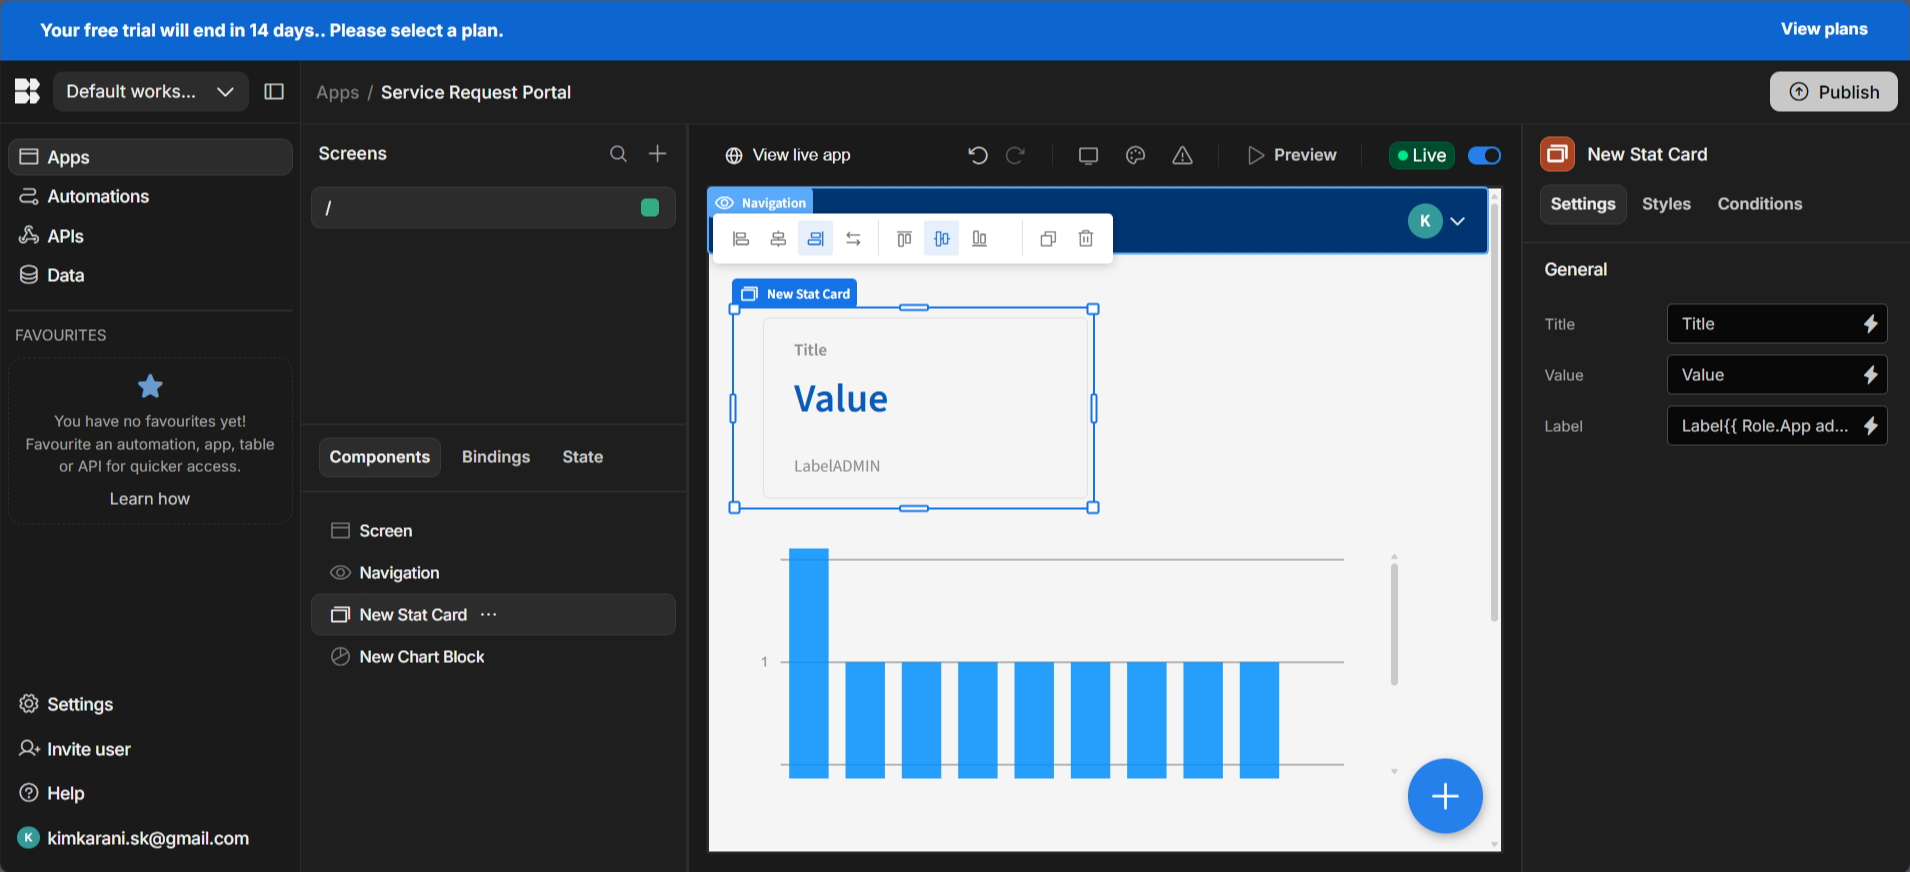Open View live app
The width and height of the screenshot is (1910, 872).
pos(788,155)
